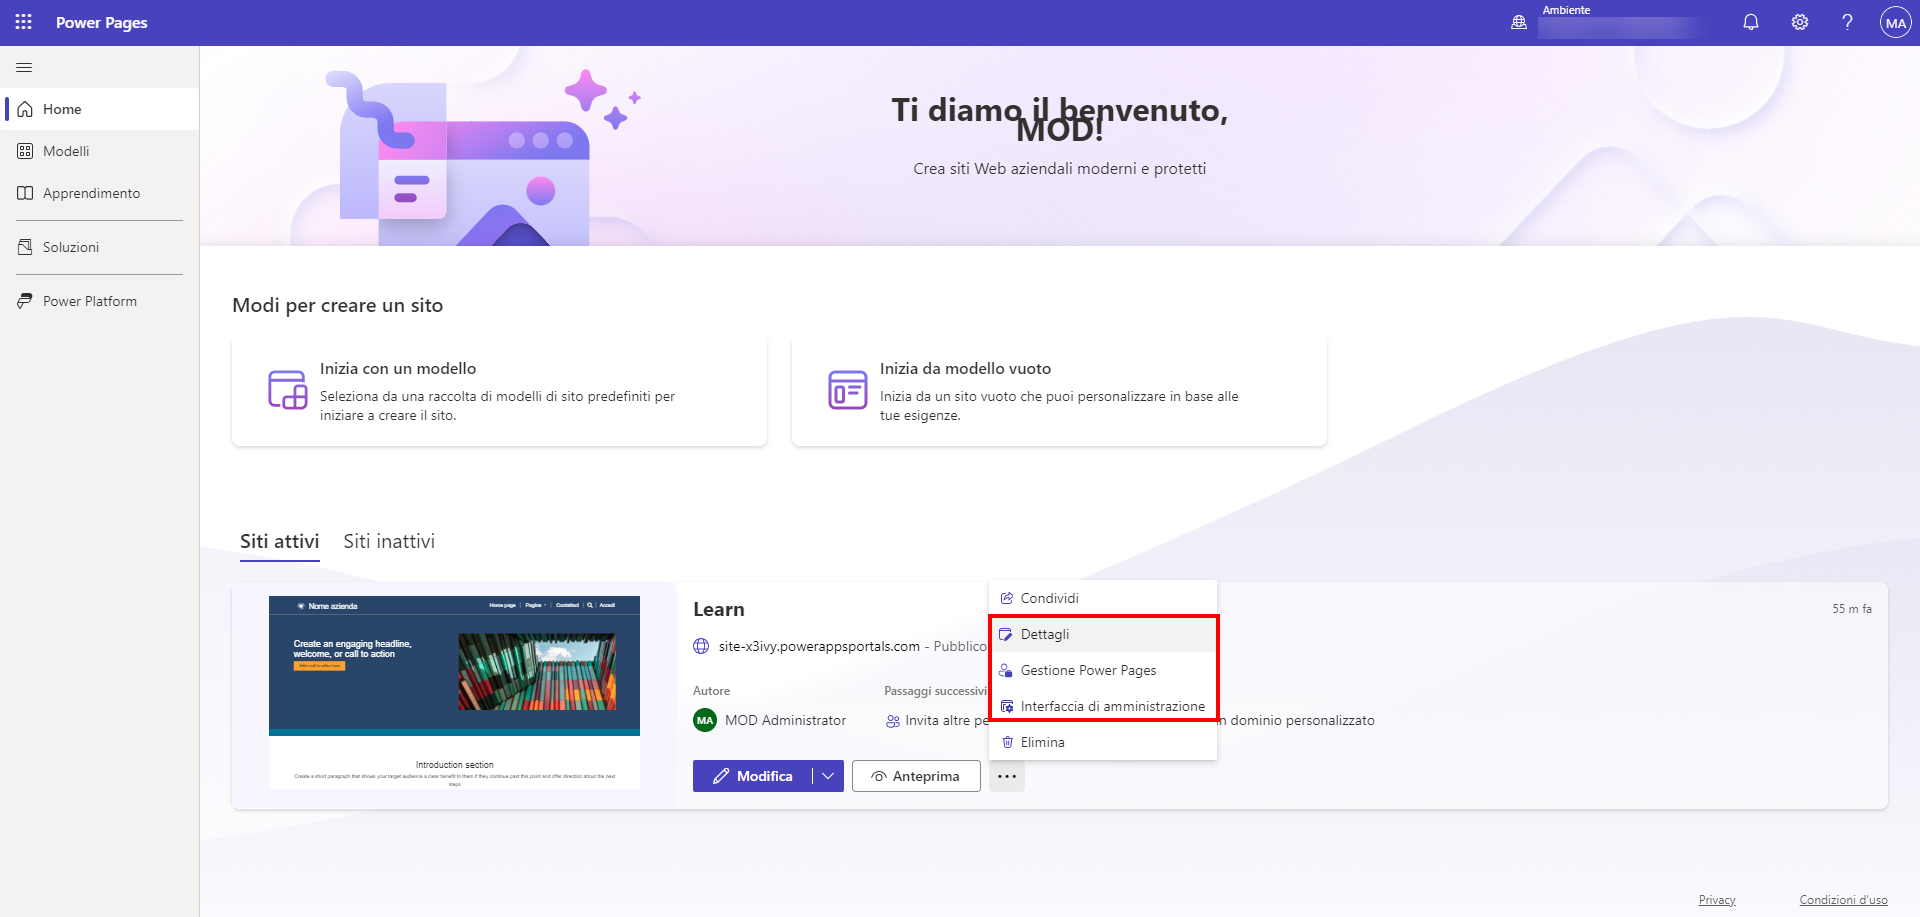Open Power Platform in the sidebar

(x=100, y=301)
